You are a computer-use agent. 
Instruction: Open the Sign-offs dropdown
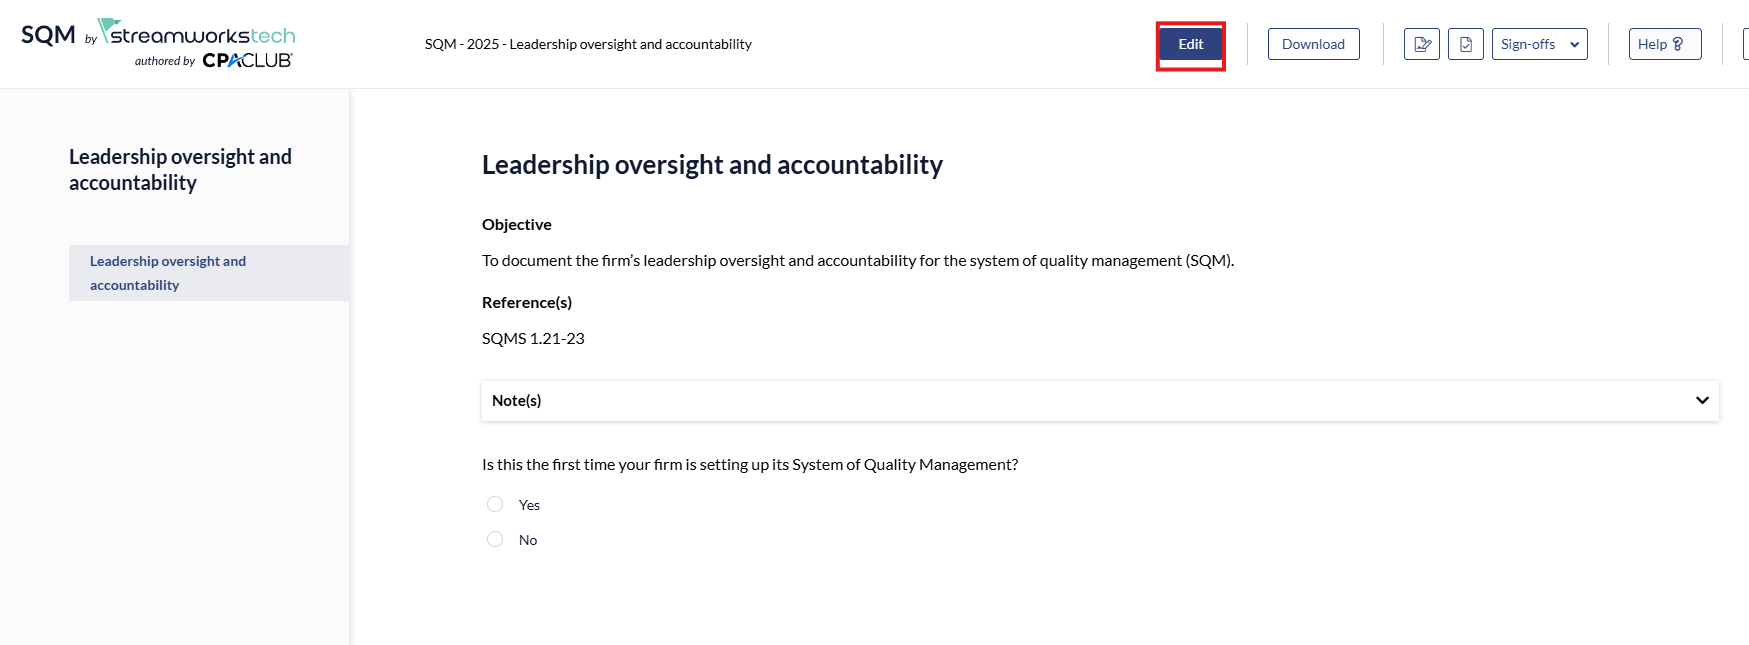tap(1539, 44)
